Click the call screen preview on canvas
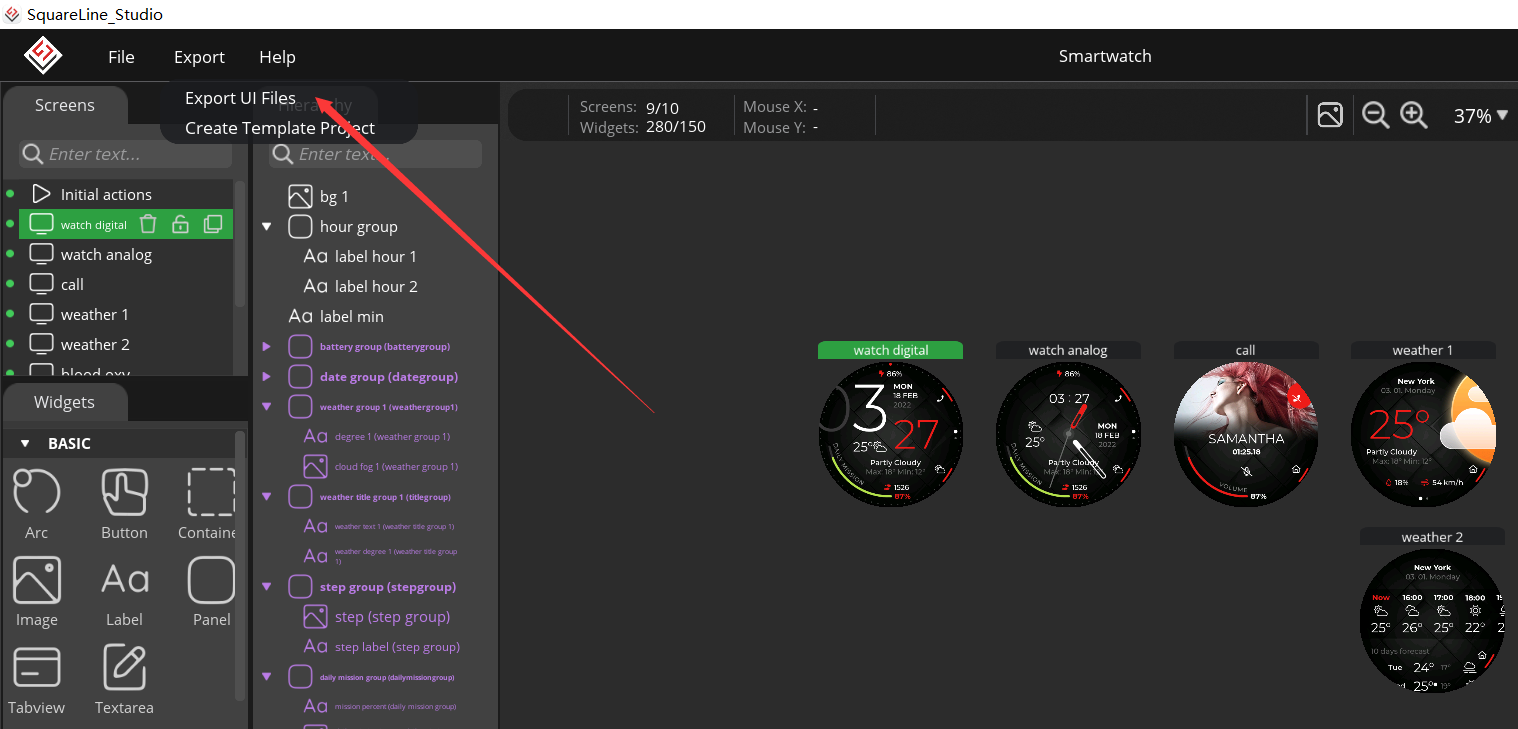 1246,434
